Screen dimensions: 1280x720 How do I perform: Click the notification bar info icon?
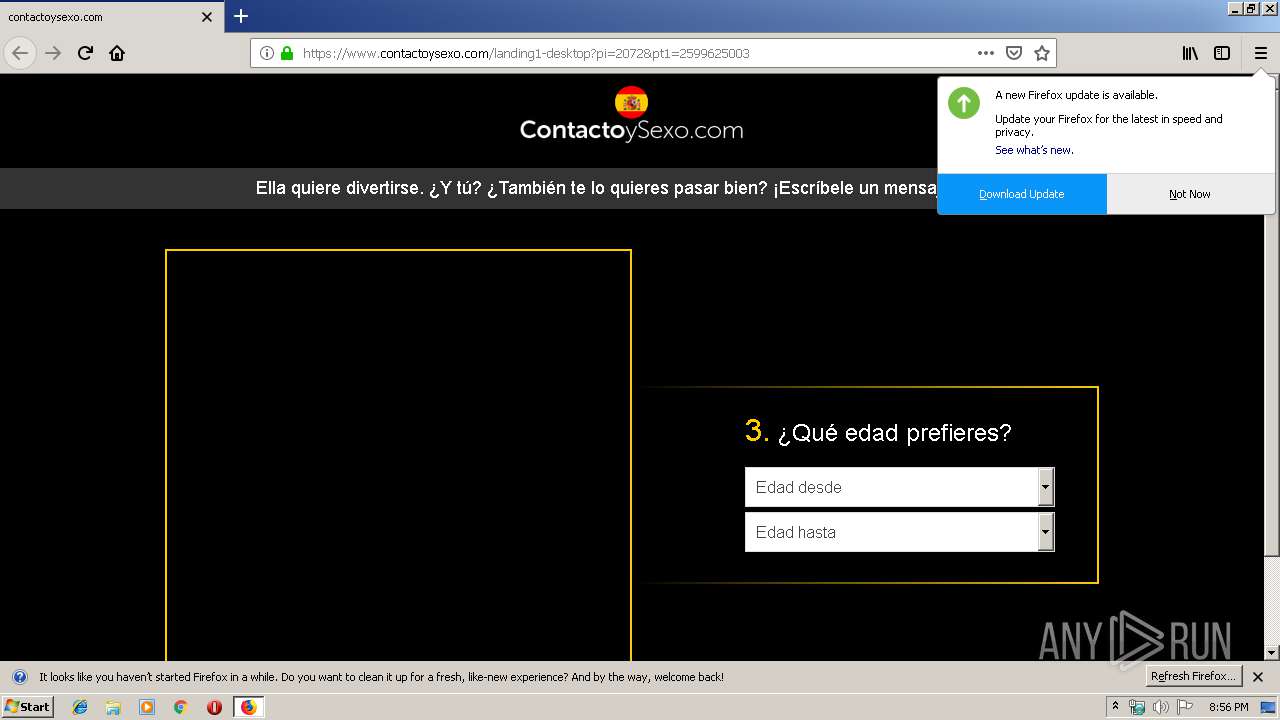pyautogui.click(x=19, y=677)
